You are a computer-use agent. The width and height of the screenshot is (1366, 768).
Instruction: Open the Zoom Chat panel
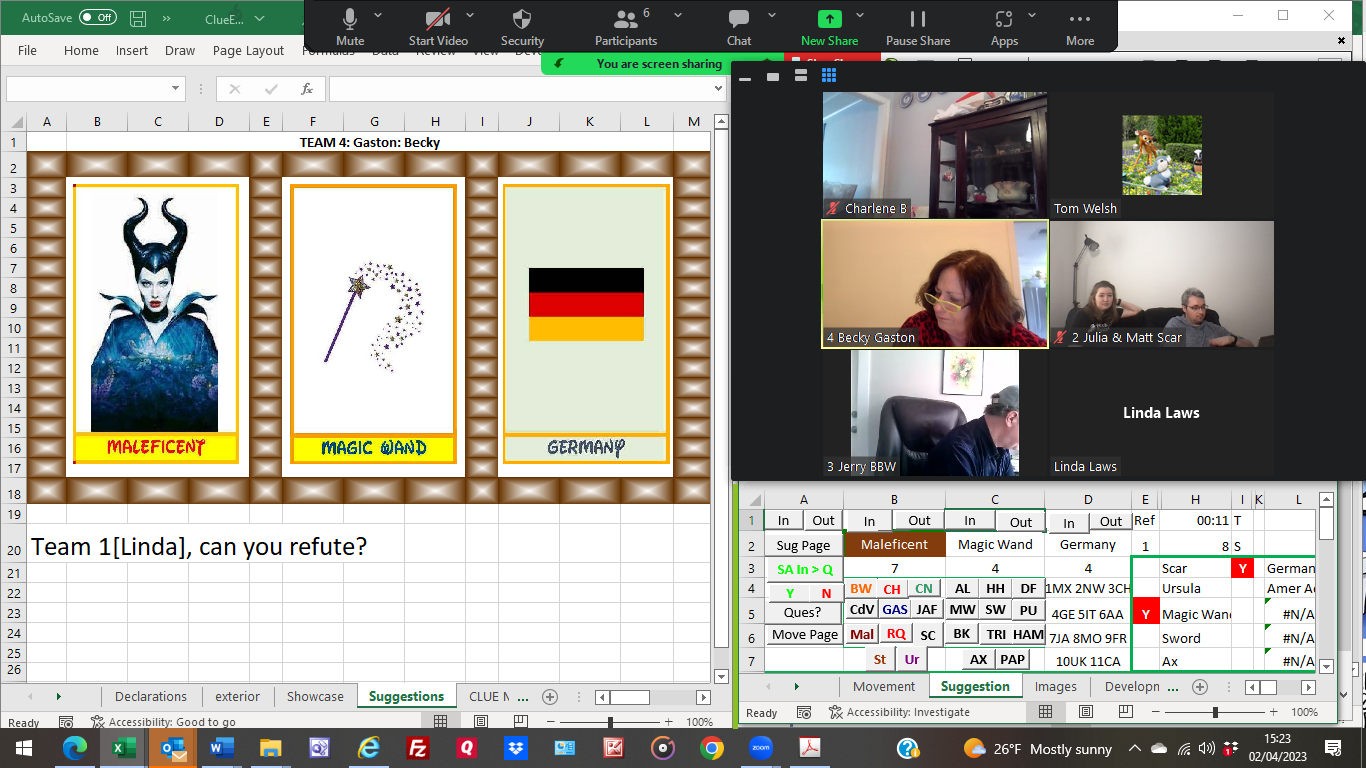[x=739, y=26]
